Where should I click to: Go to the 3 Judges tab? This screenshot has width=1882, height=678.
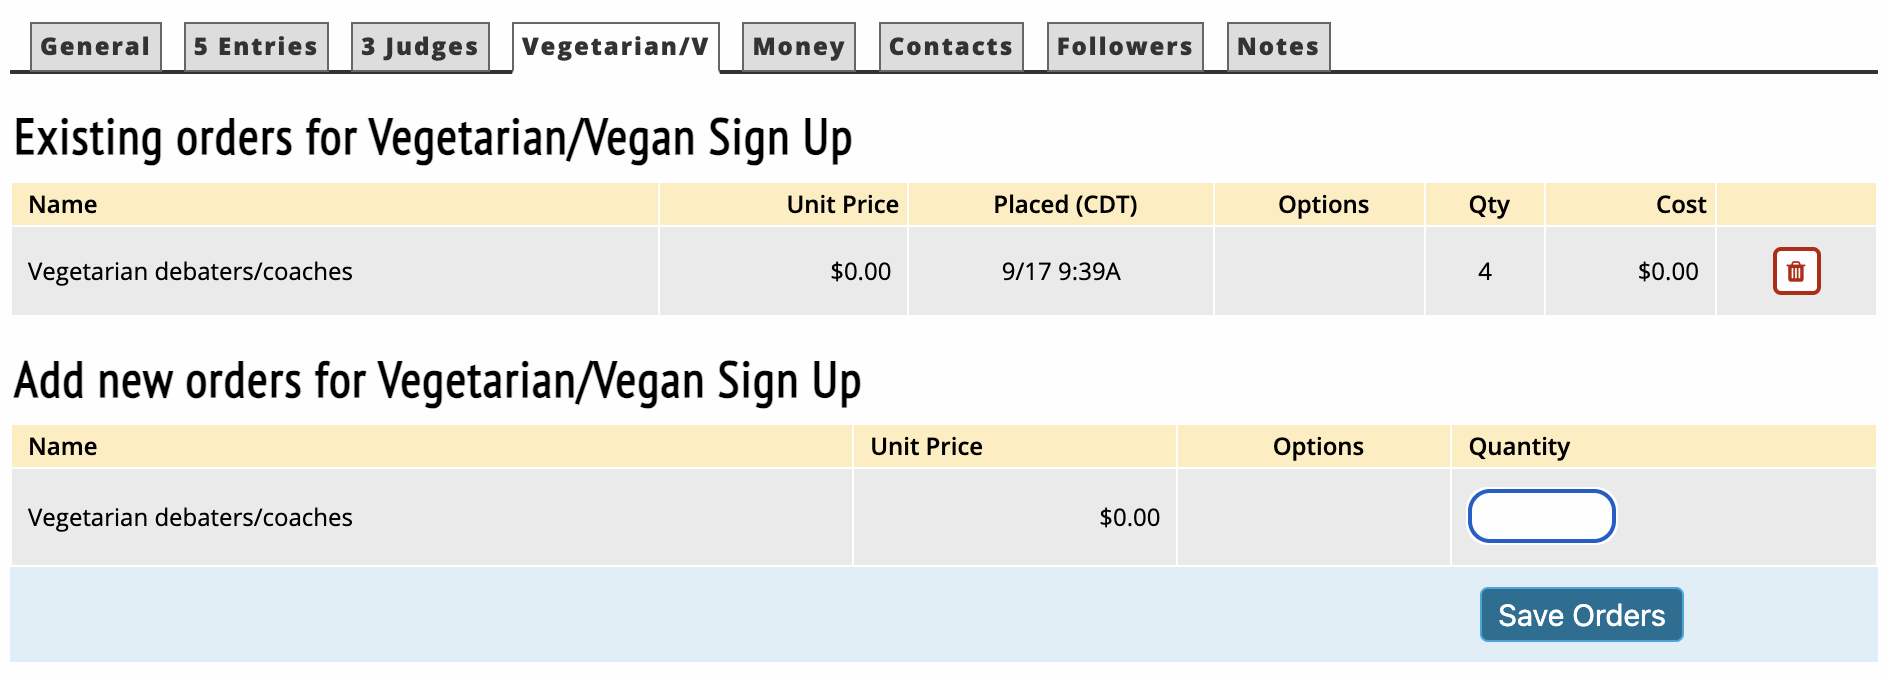pos(420,47)
